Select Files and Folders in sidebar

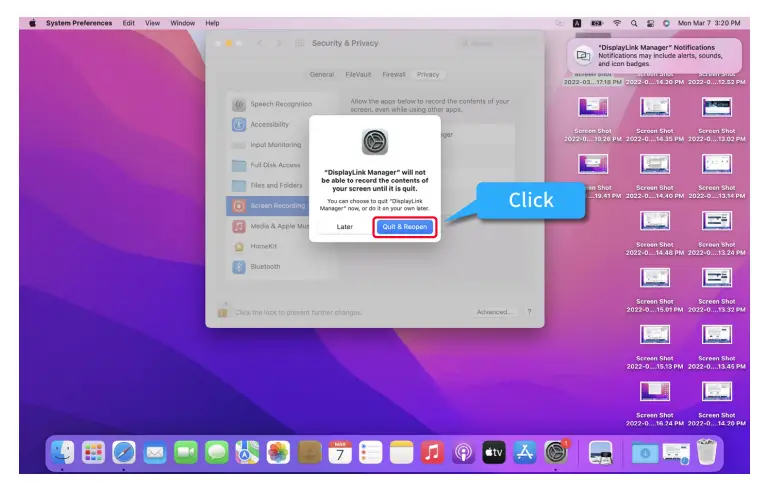point(268,185)
